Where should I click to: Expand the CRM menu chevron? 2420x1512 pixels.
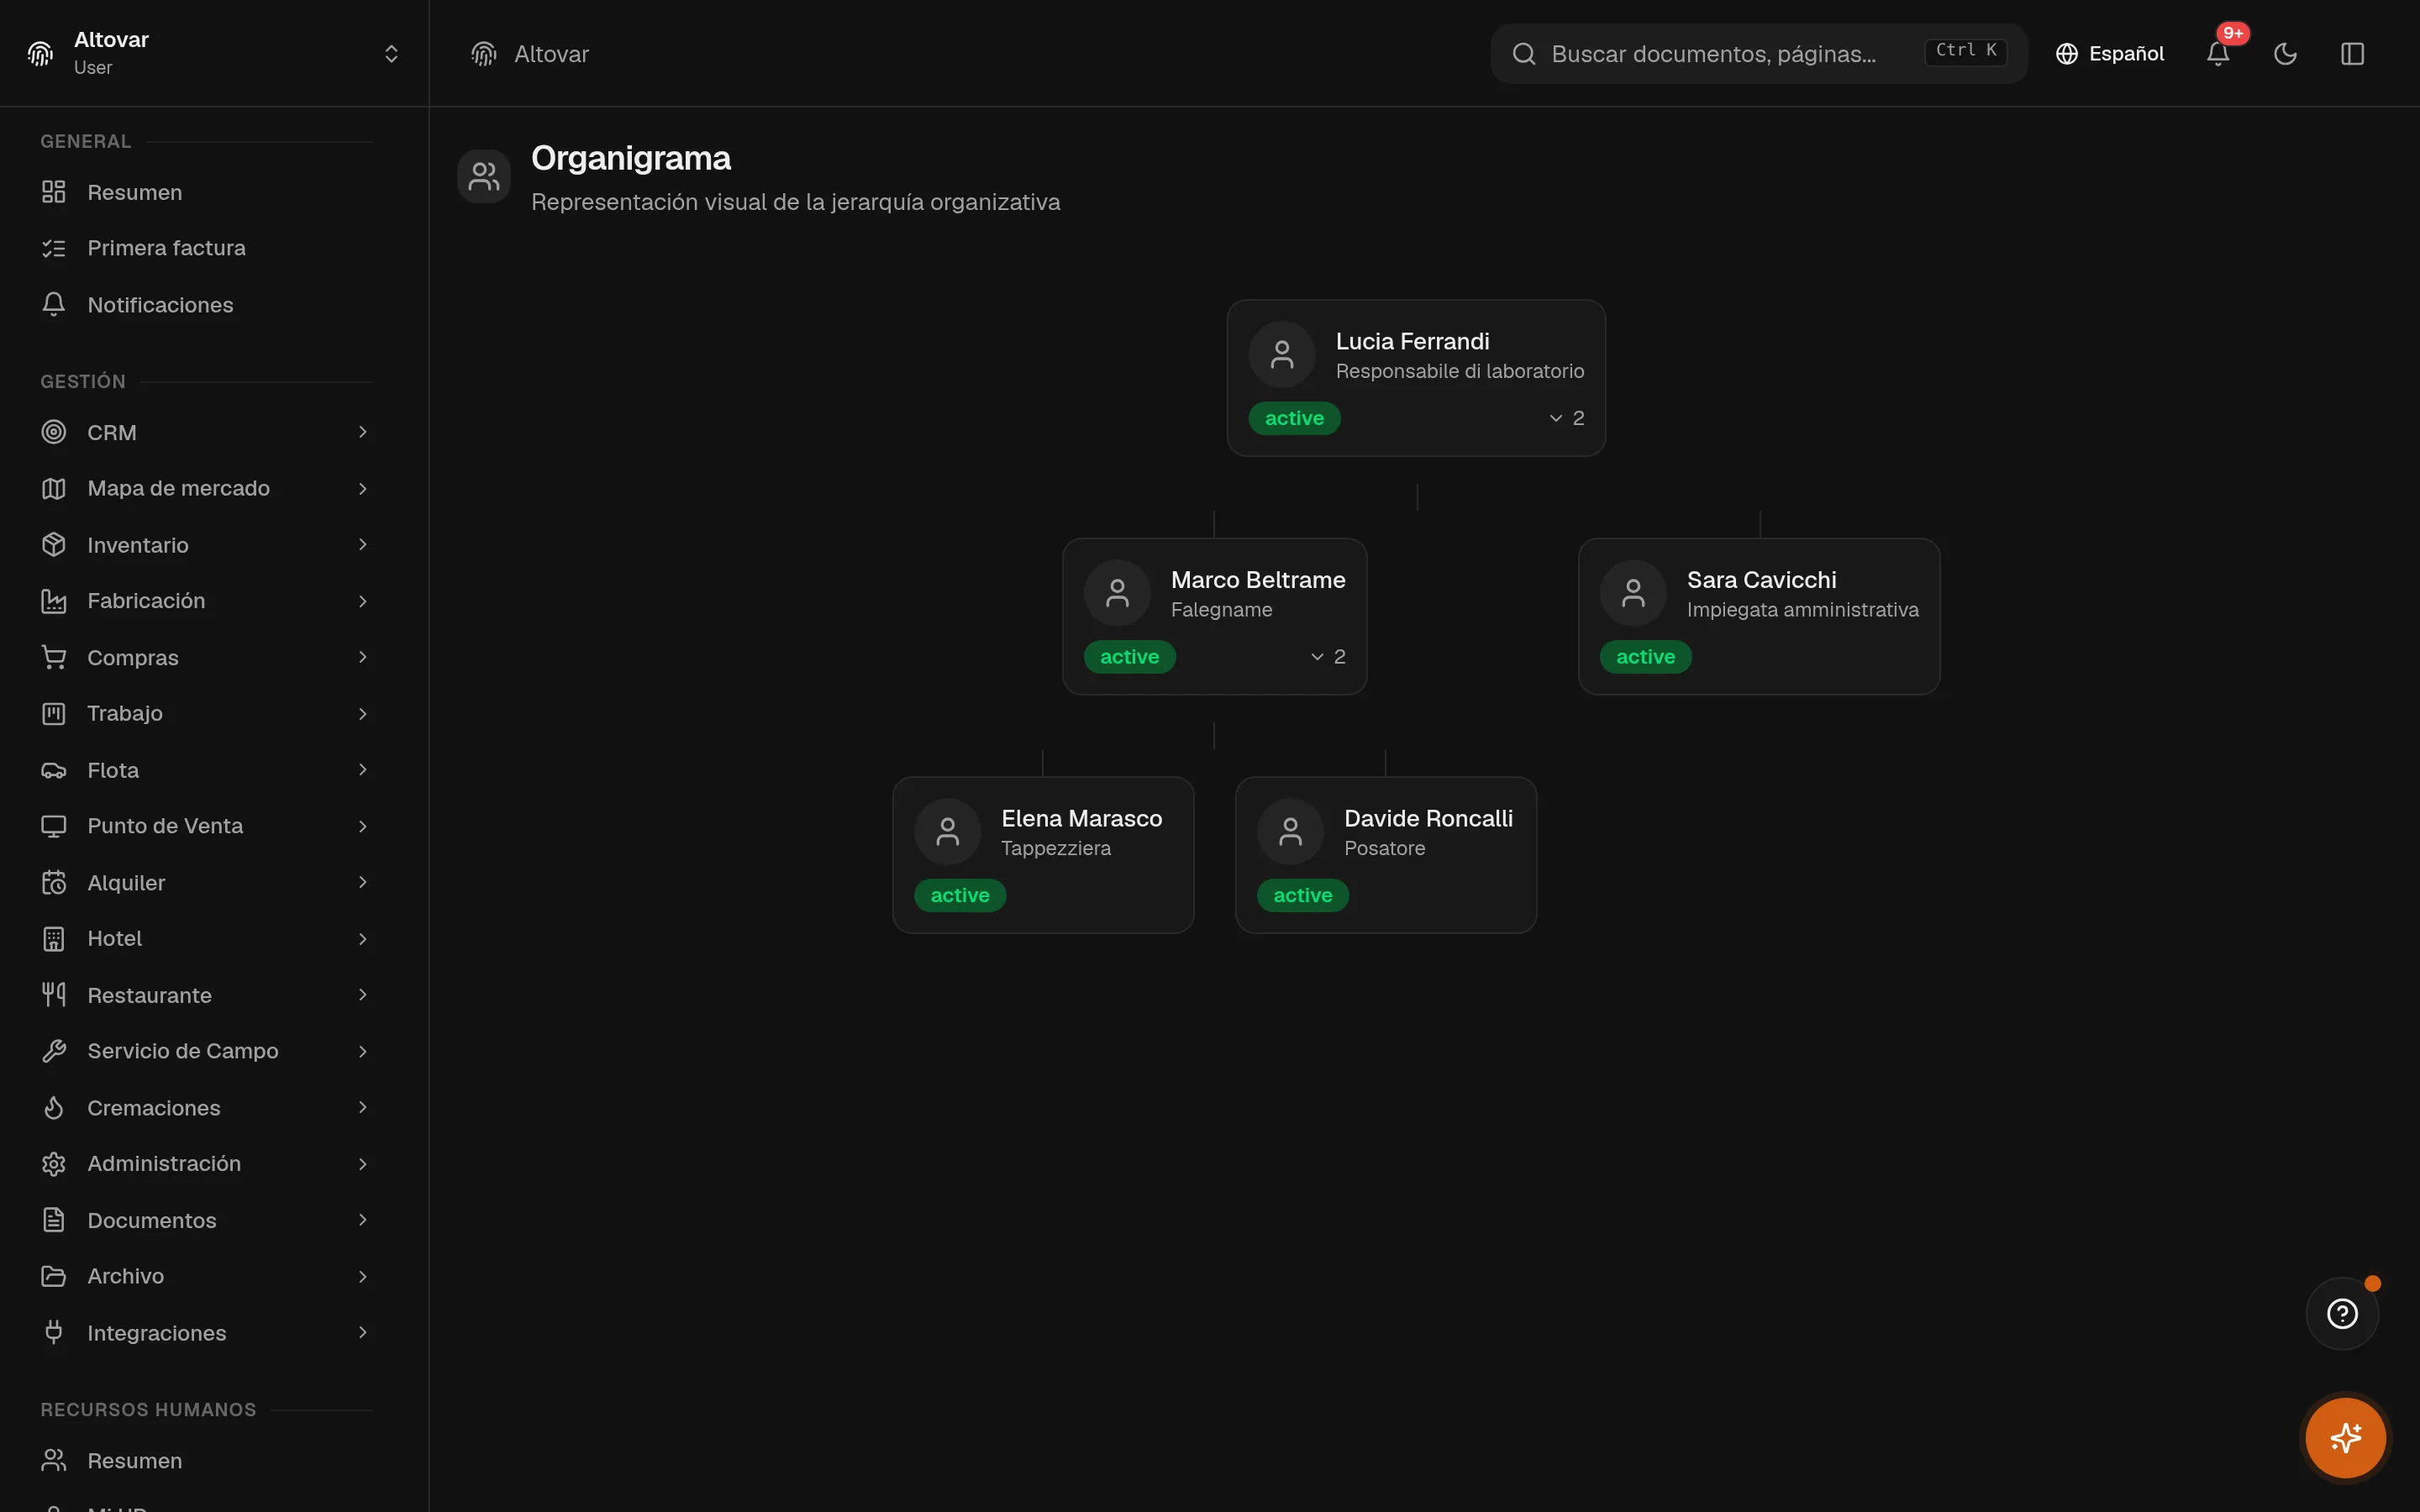(363, 432)
